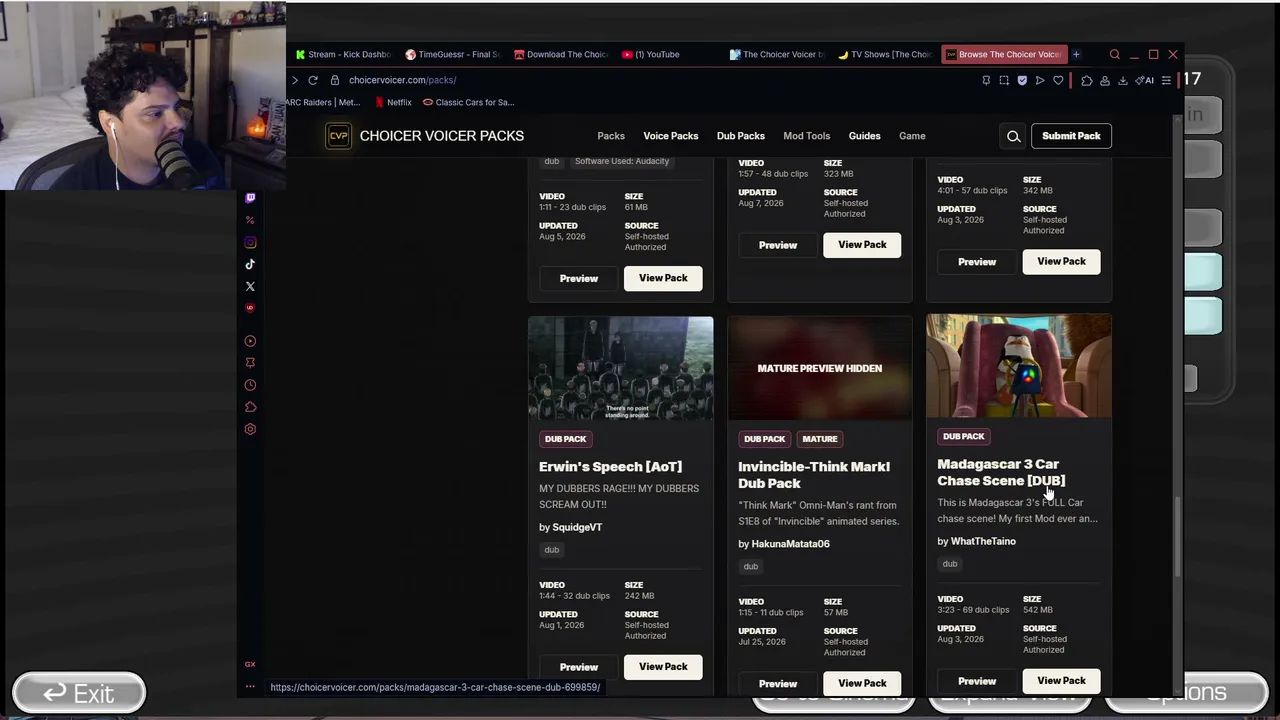1280x720 pixels.
Task: Preview the 323 MB pack
Action: [778, 245]
